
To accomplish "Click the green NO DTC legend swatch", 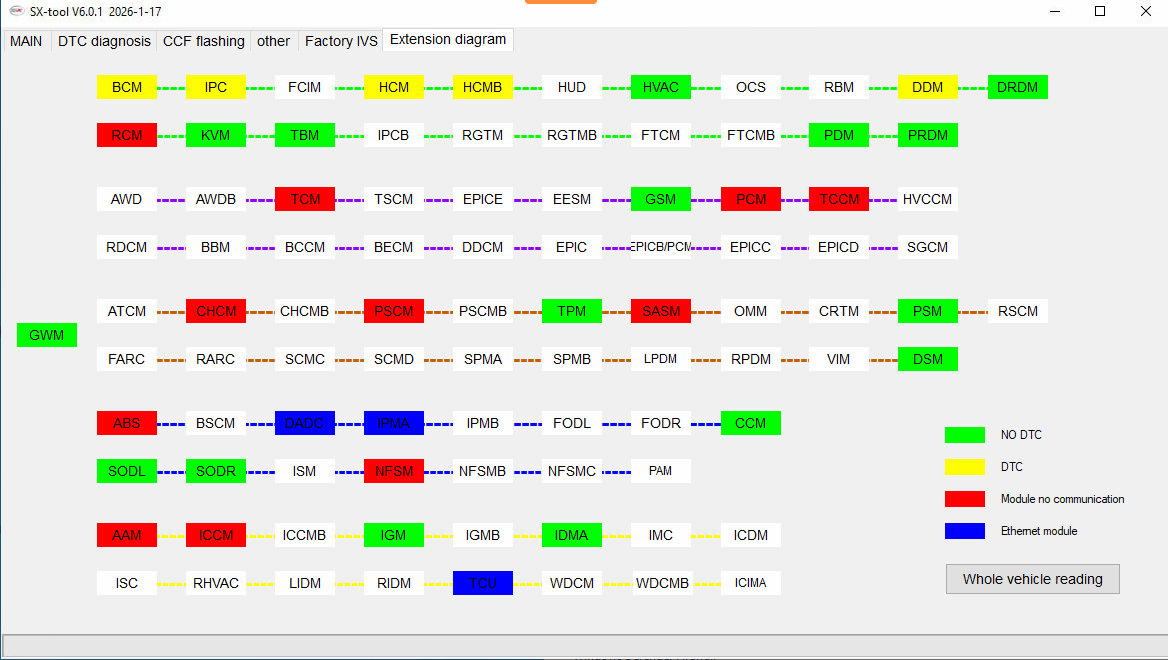I will click(x=965, y=435).
